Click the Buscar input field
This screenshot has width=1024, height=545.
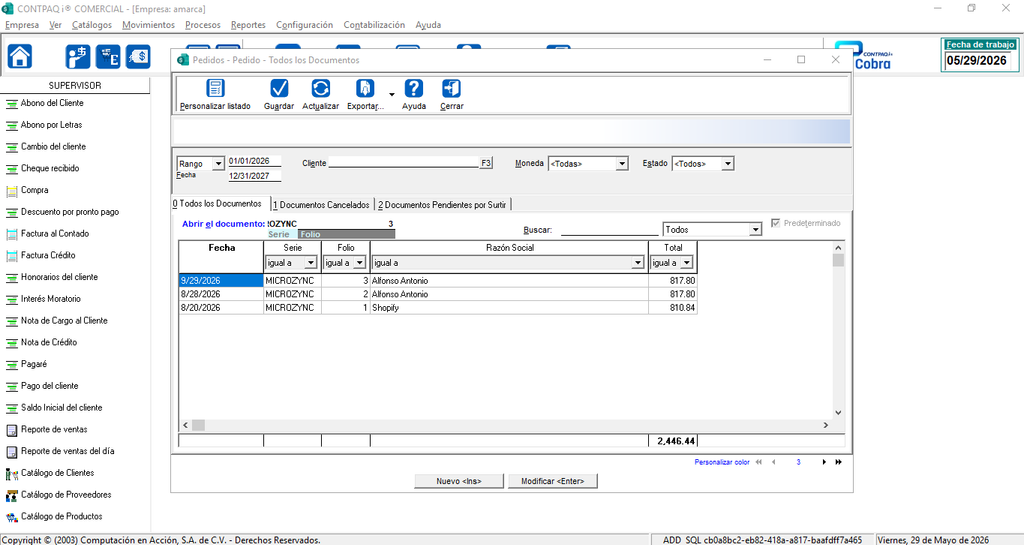point(609,230)
